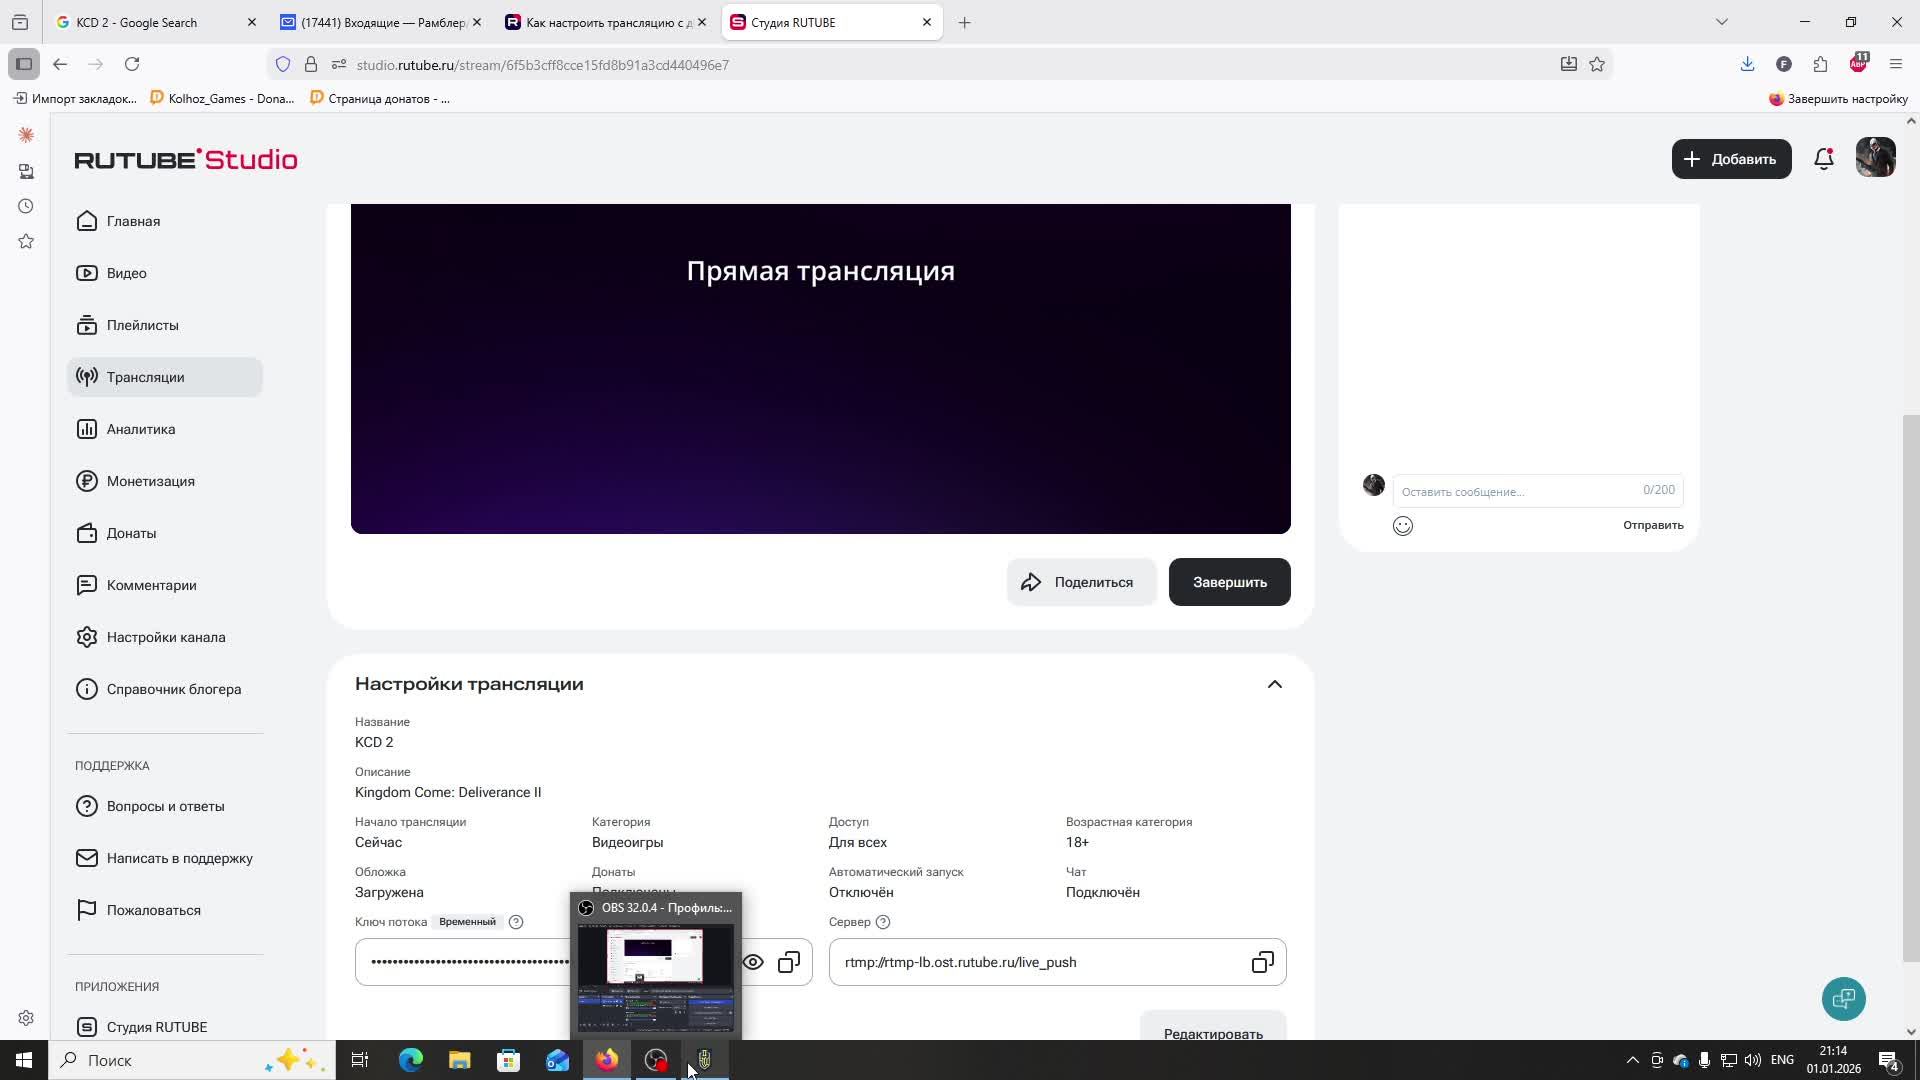Click the user avatar in the header
The width and height of the screenshot is (1920, 1080).
pos(1875,158)
